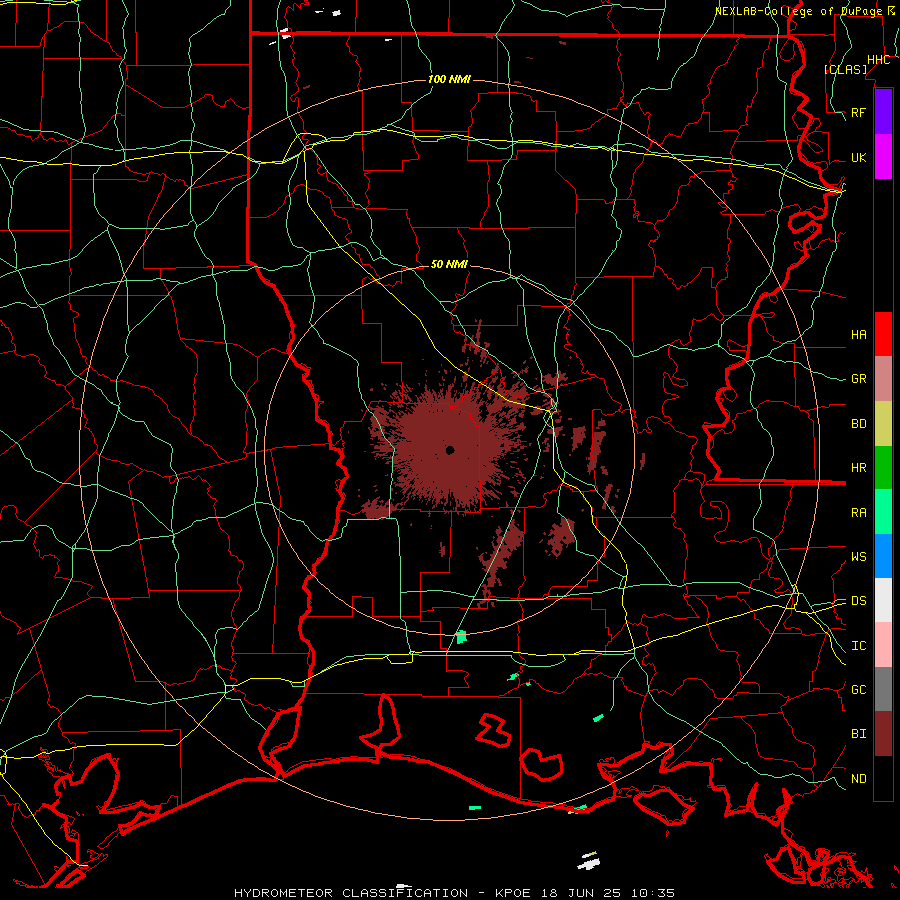The height and width of the screenshot is (900, 900).
Task: Select the "DS" legend label
Action: coord(858,600)
